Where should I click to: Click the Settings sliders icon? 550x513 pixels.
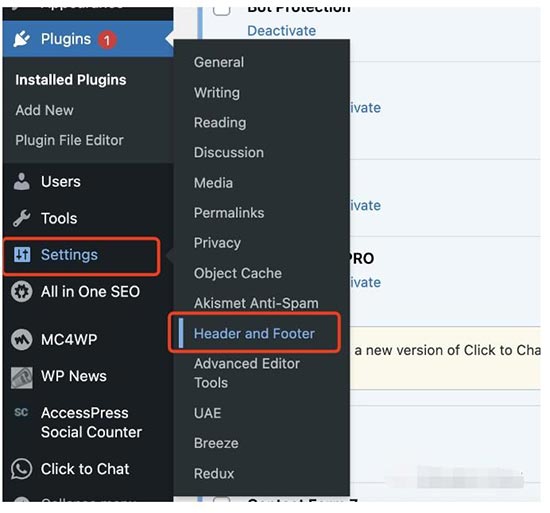(x=22, y=255)
